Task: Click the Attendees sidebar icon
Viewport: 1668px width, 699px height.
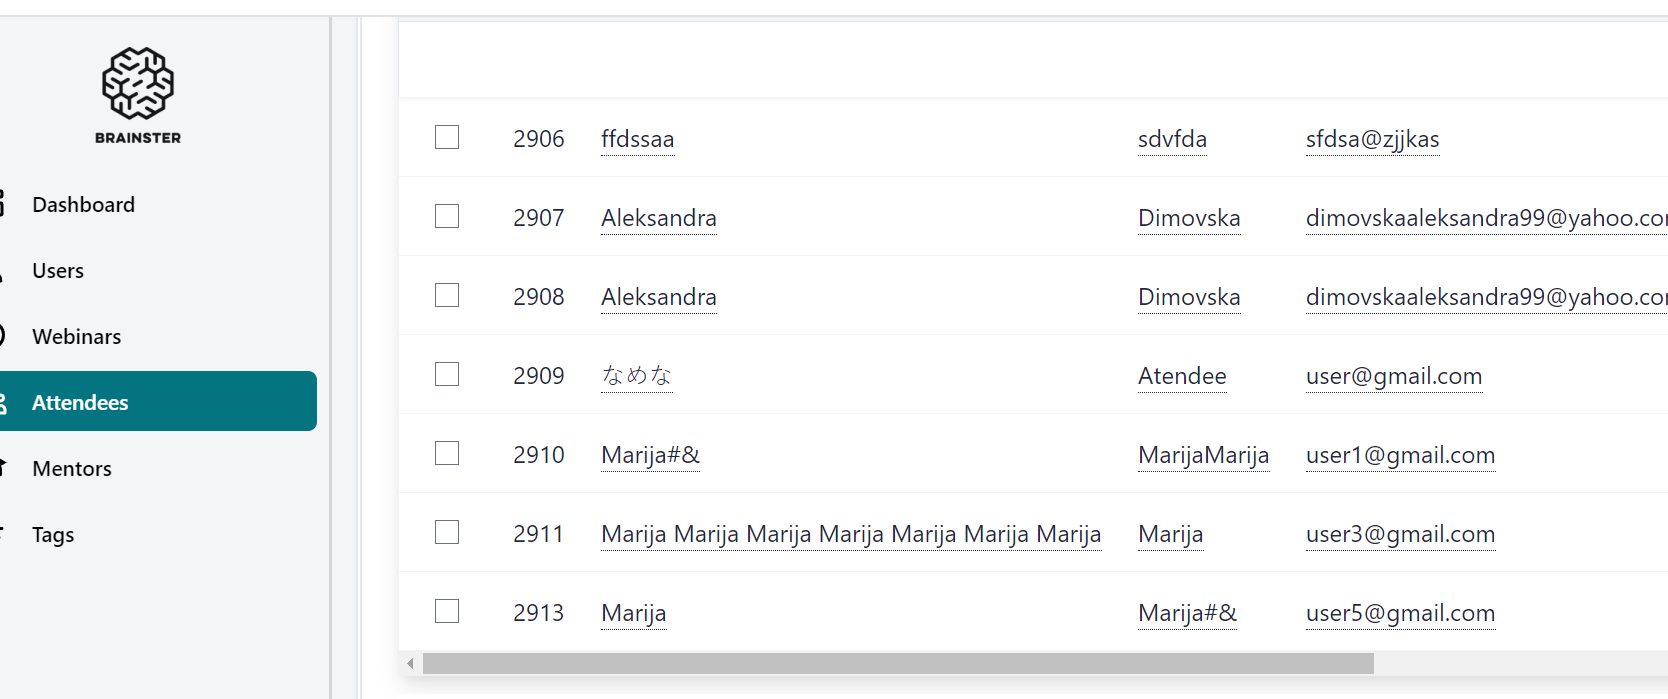Action: coord(3,403)
